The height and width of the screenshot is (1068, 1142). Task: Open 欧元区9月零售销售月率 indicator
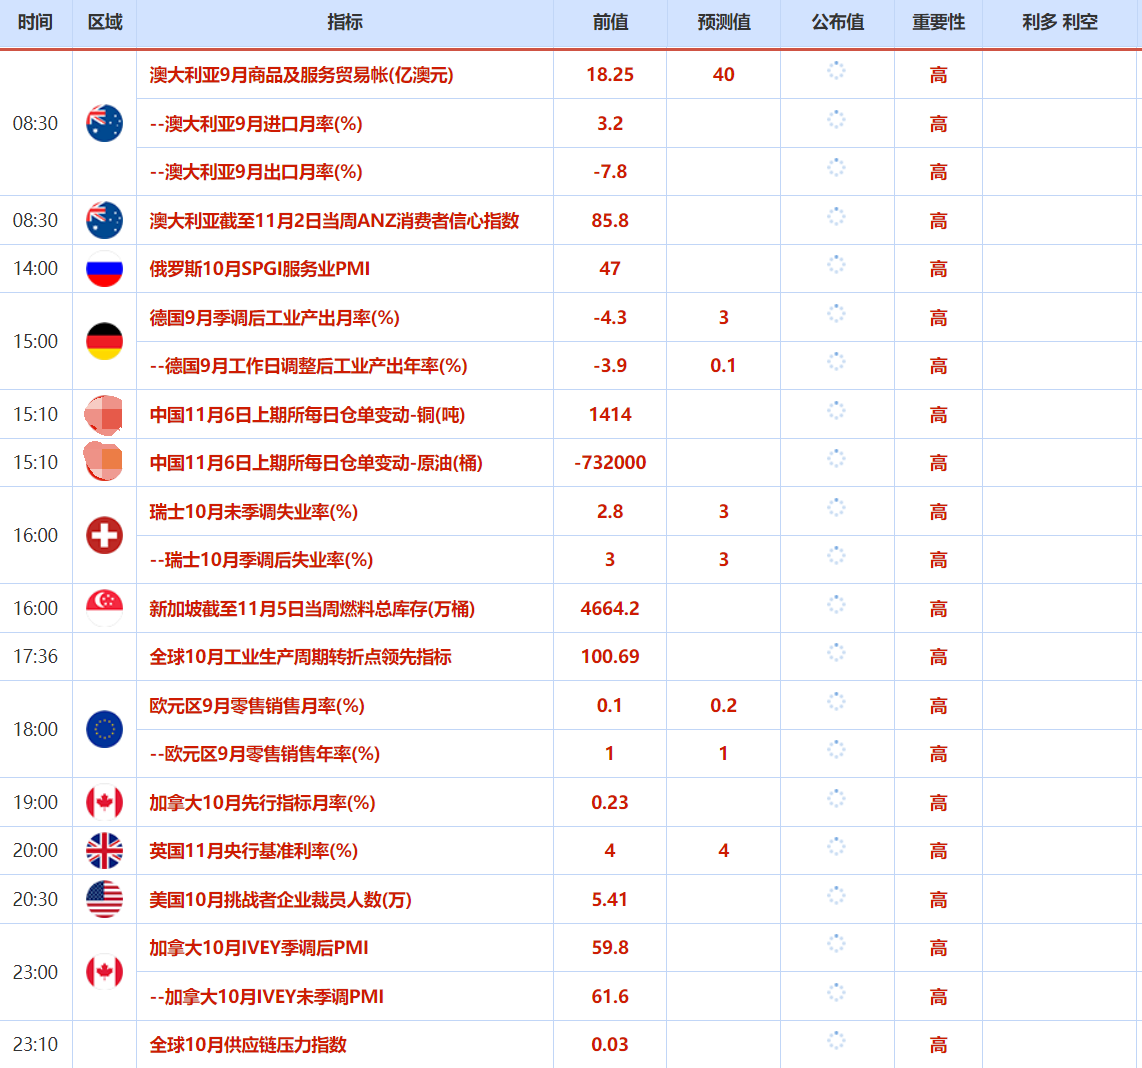pos(257,705)
